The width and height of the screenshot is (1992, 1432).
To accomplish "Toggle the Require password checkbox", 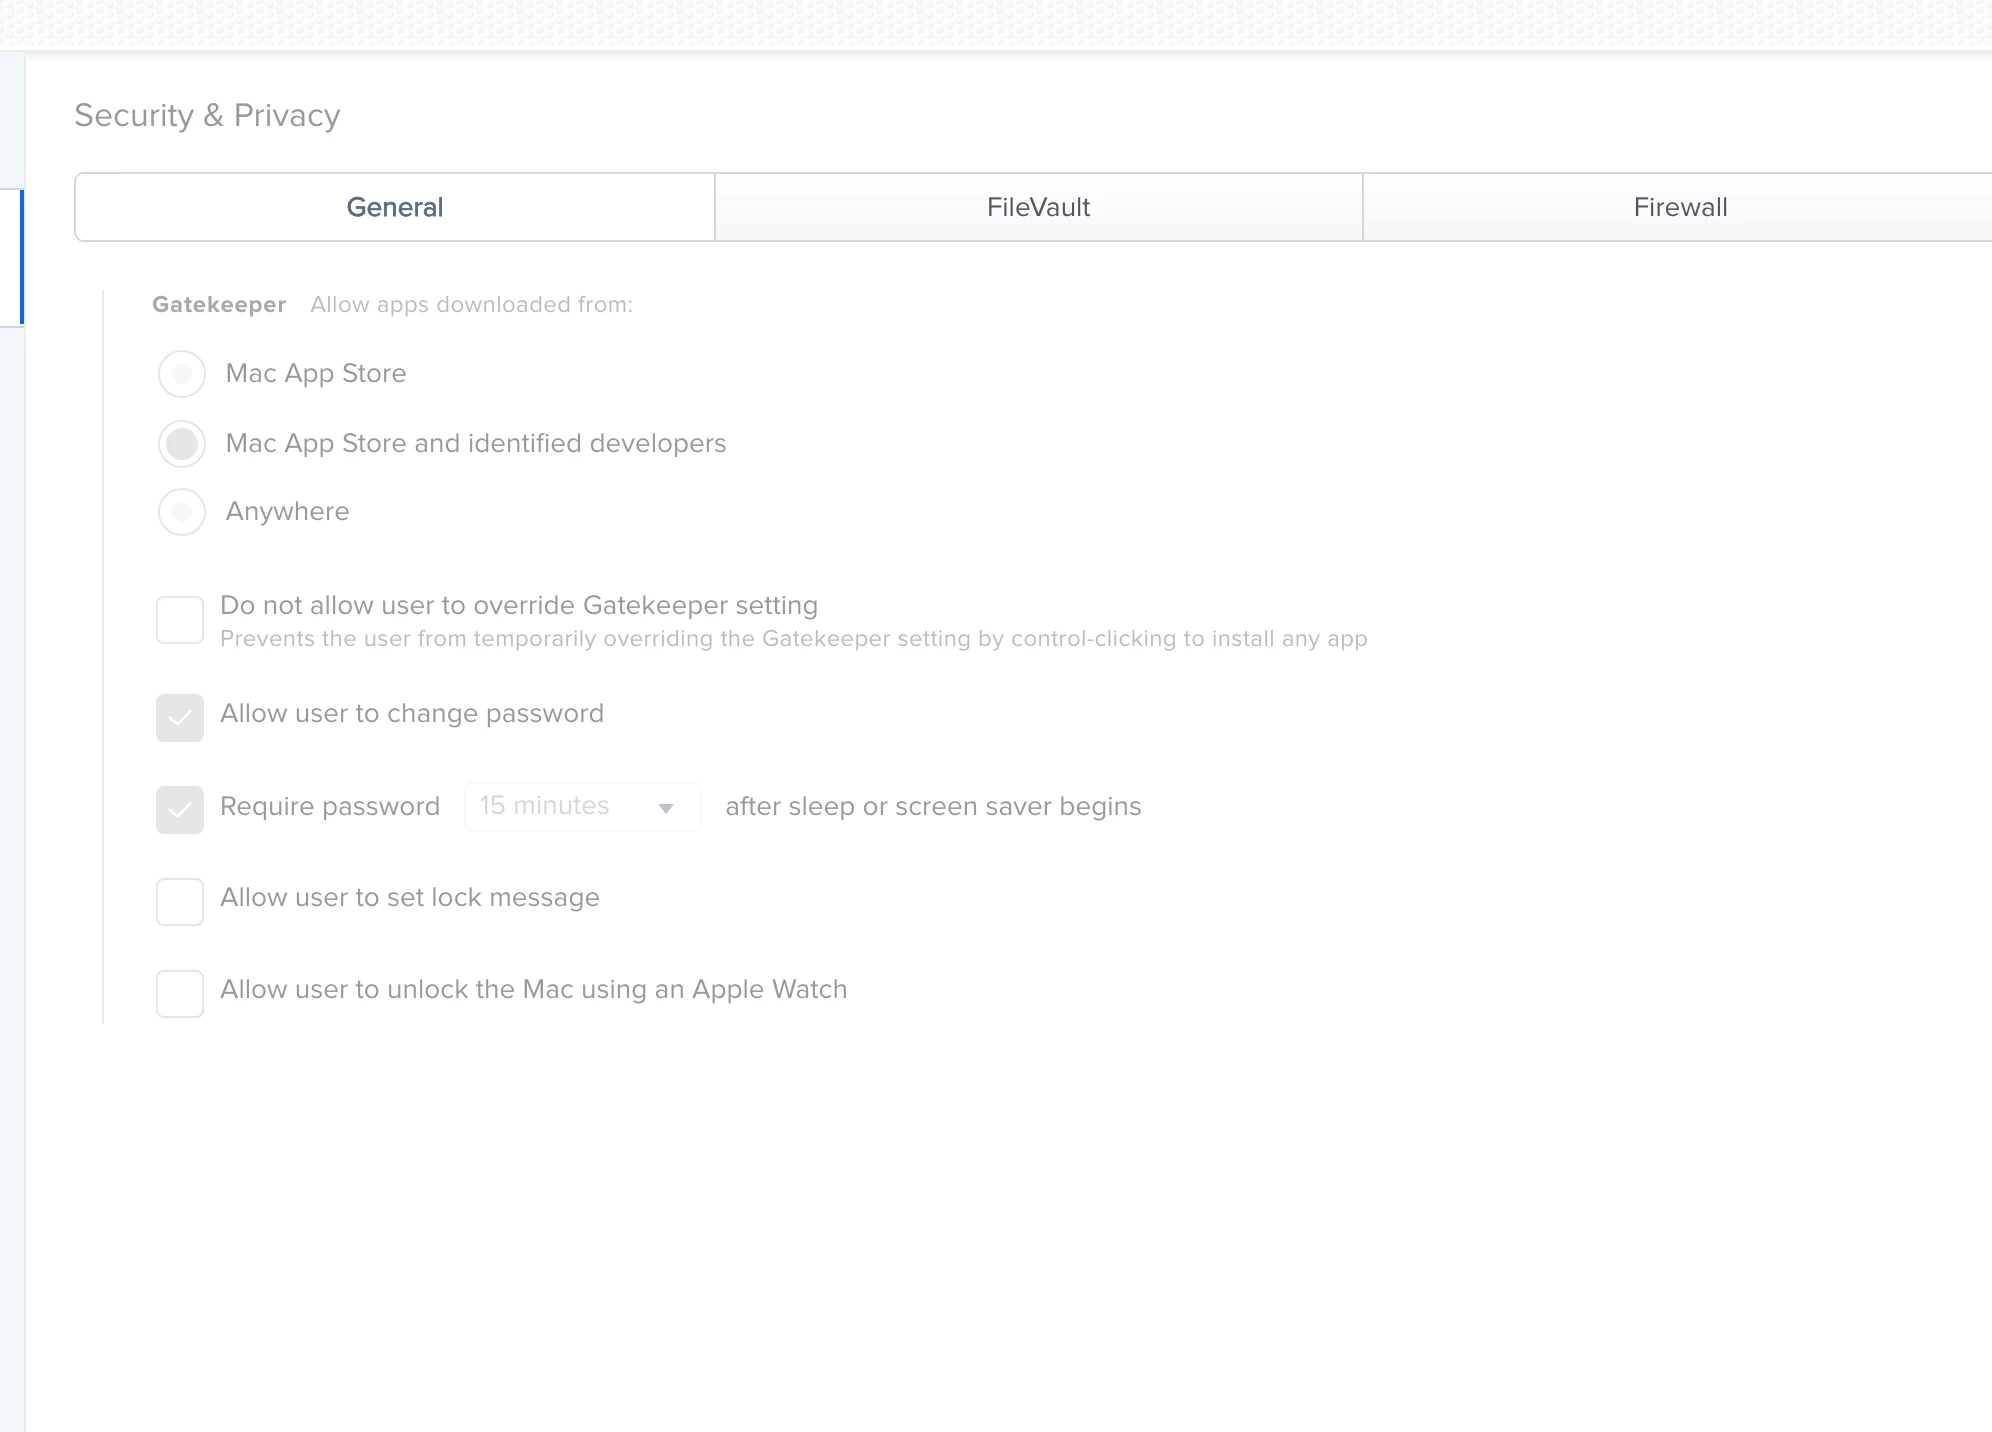I will 180,810.
